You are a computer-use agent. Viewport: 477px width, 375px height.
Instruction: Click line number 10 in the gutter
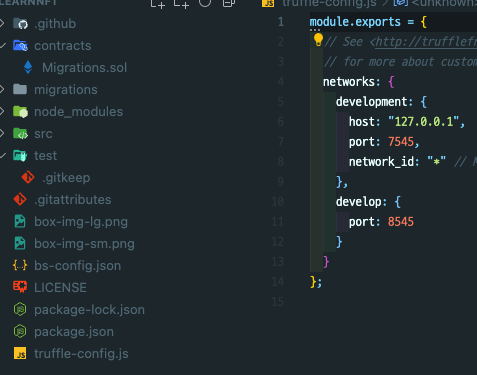pos(277,202)
